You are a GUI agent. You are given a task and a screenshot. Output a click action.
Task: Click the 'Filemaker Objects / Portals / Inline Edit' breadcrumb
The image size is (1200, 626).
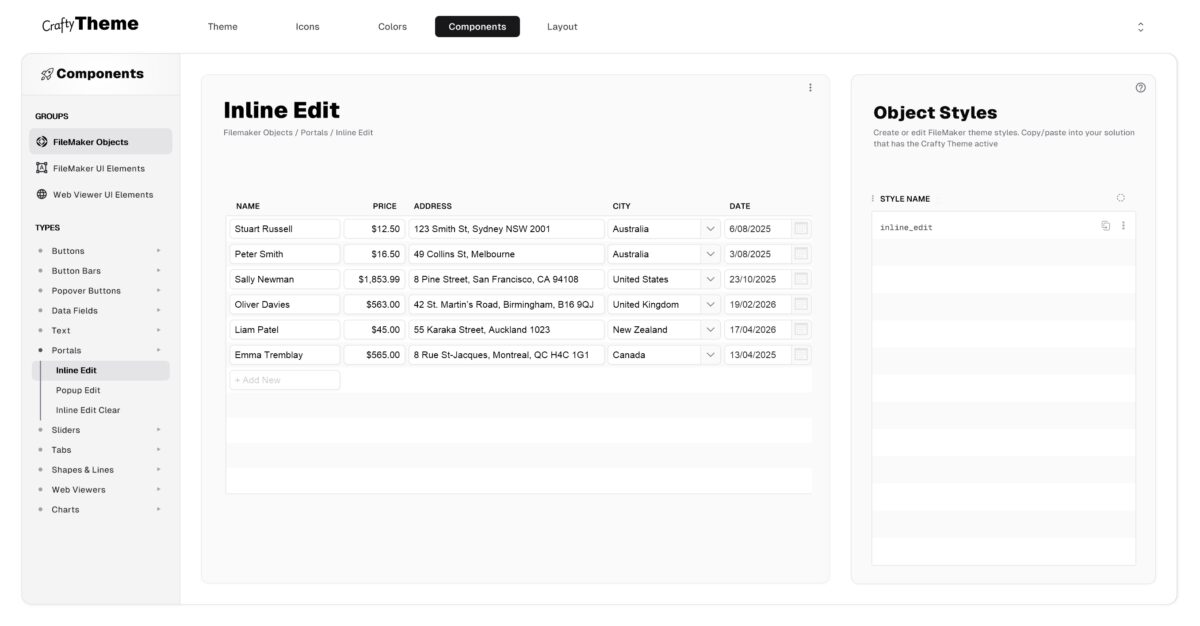(x=298, y=132)
